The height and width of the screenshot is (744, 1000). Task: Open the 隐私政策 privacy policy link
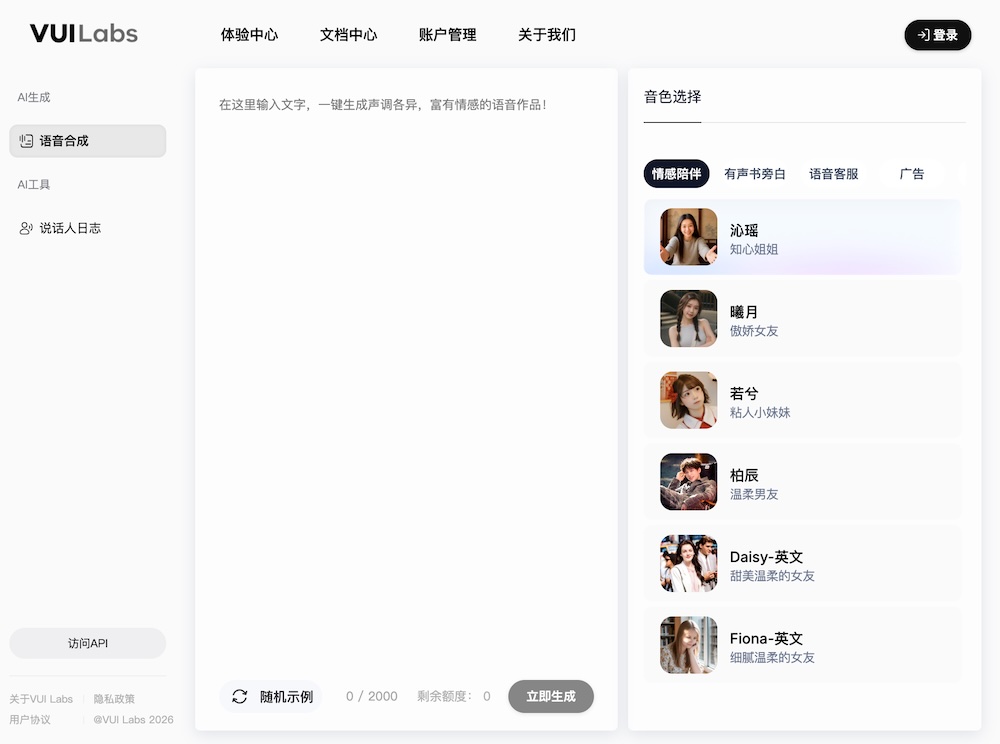(115, 698)
